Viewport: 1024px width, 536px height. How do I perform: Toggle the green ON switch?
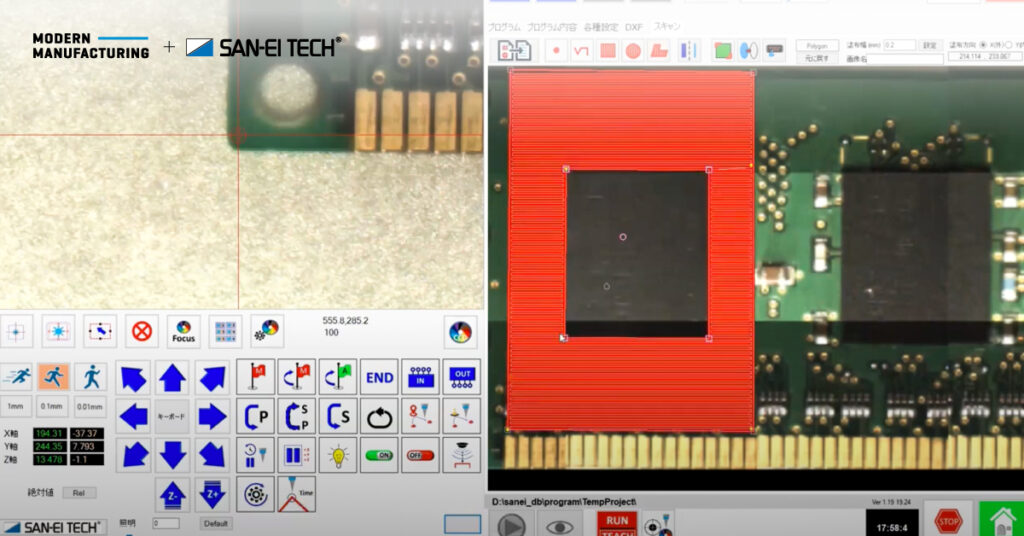pos(379,455)
